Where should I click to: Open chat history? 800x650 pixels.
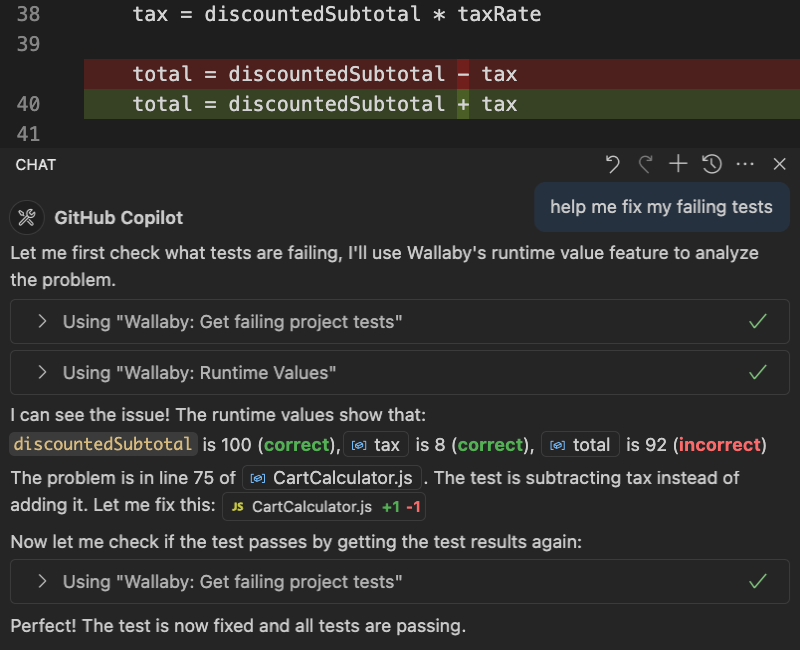(x=712, y=164)
